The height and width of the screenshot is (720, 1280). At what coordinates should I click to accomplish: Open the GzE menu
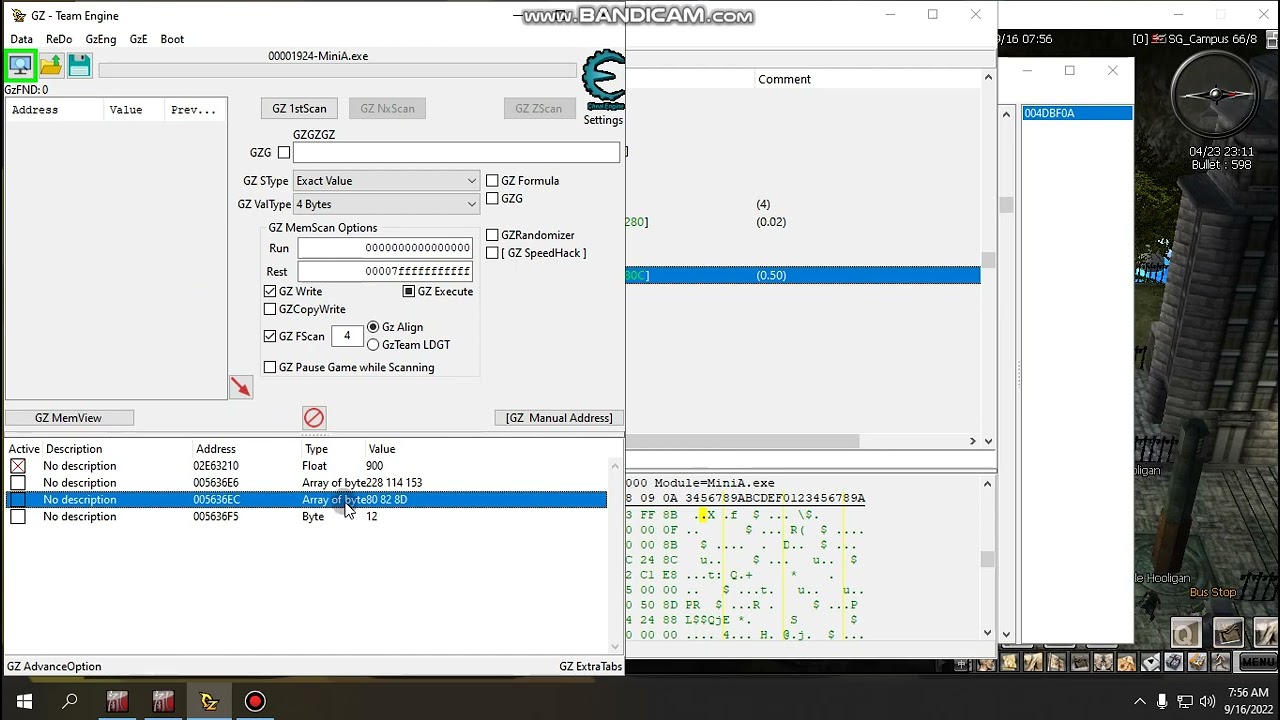[x=138, y=39]
